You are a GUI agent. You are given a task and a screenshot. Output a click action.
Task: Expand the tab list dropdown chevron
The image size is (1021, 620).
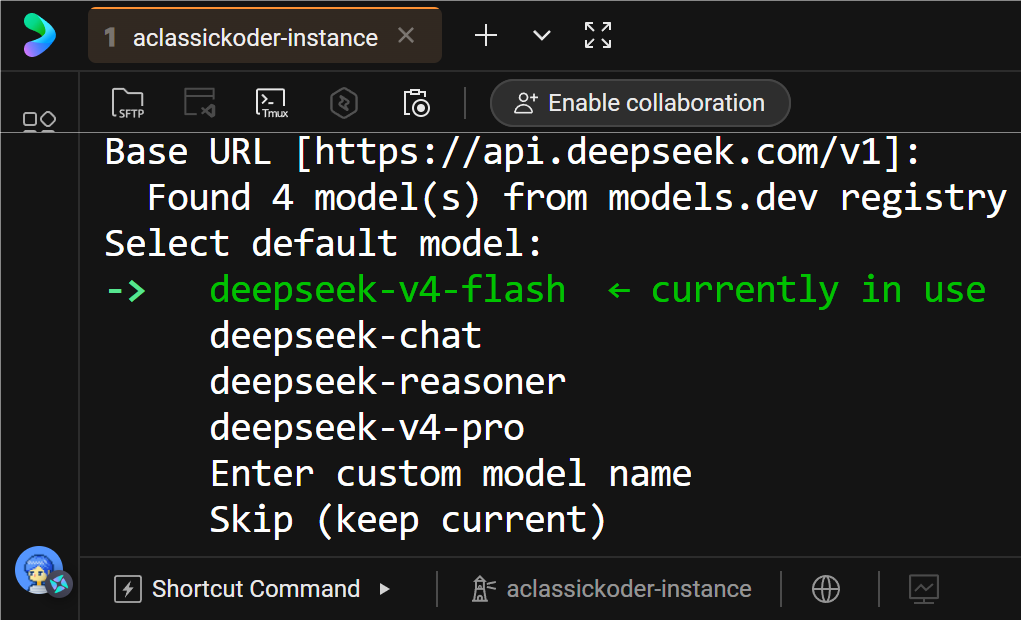(x=542, y=35)
